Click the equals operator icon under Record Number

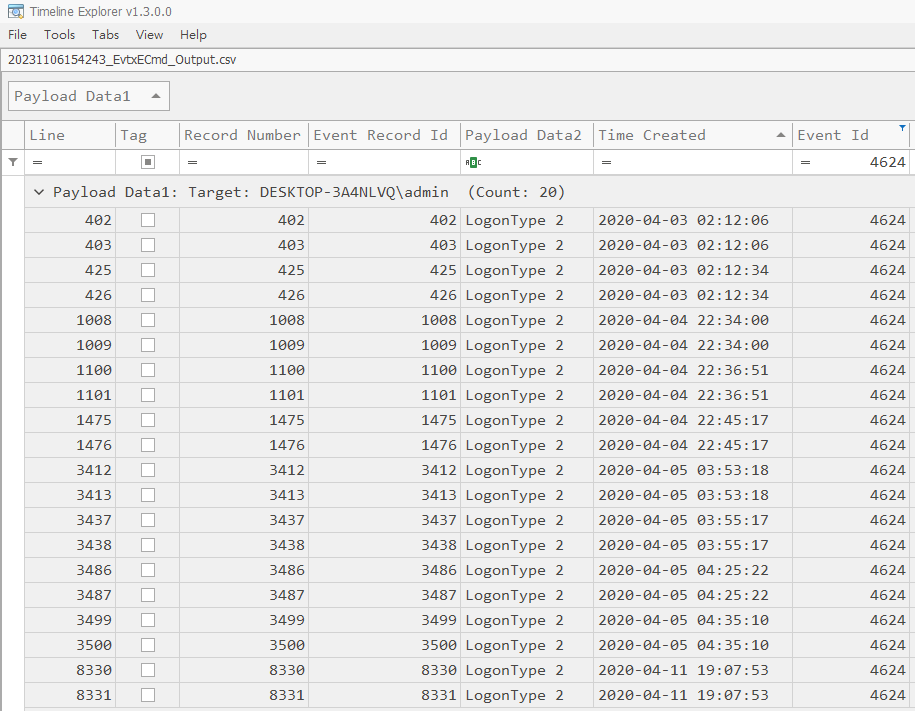[192, 162]
